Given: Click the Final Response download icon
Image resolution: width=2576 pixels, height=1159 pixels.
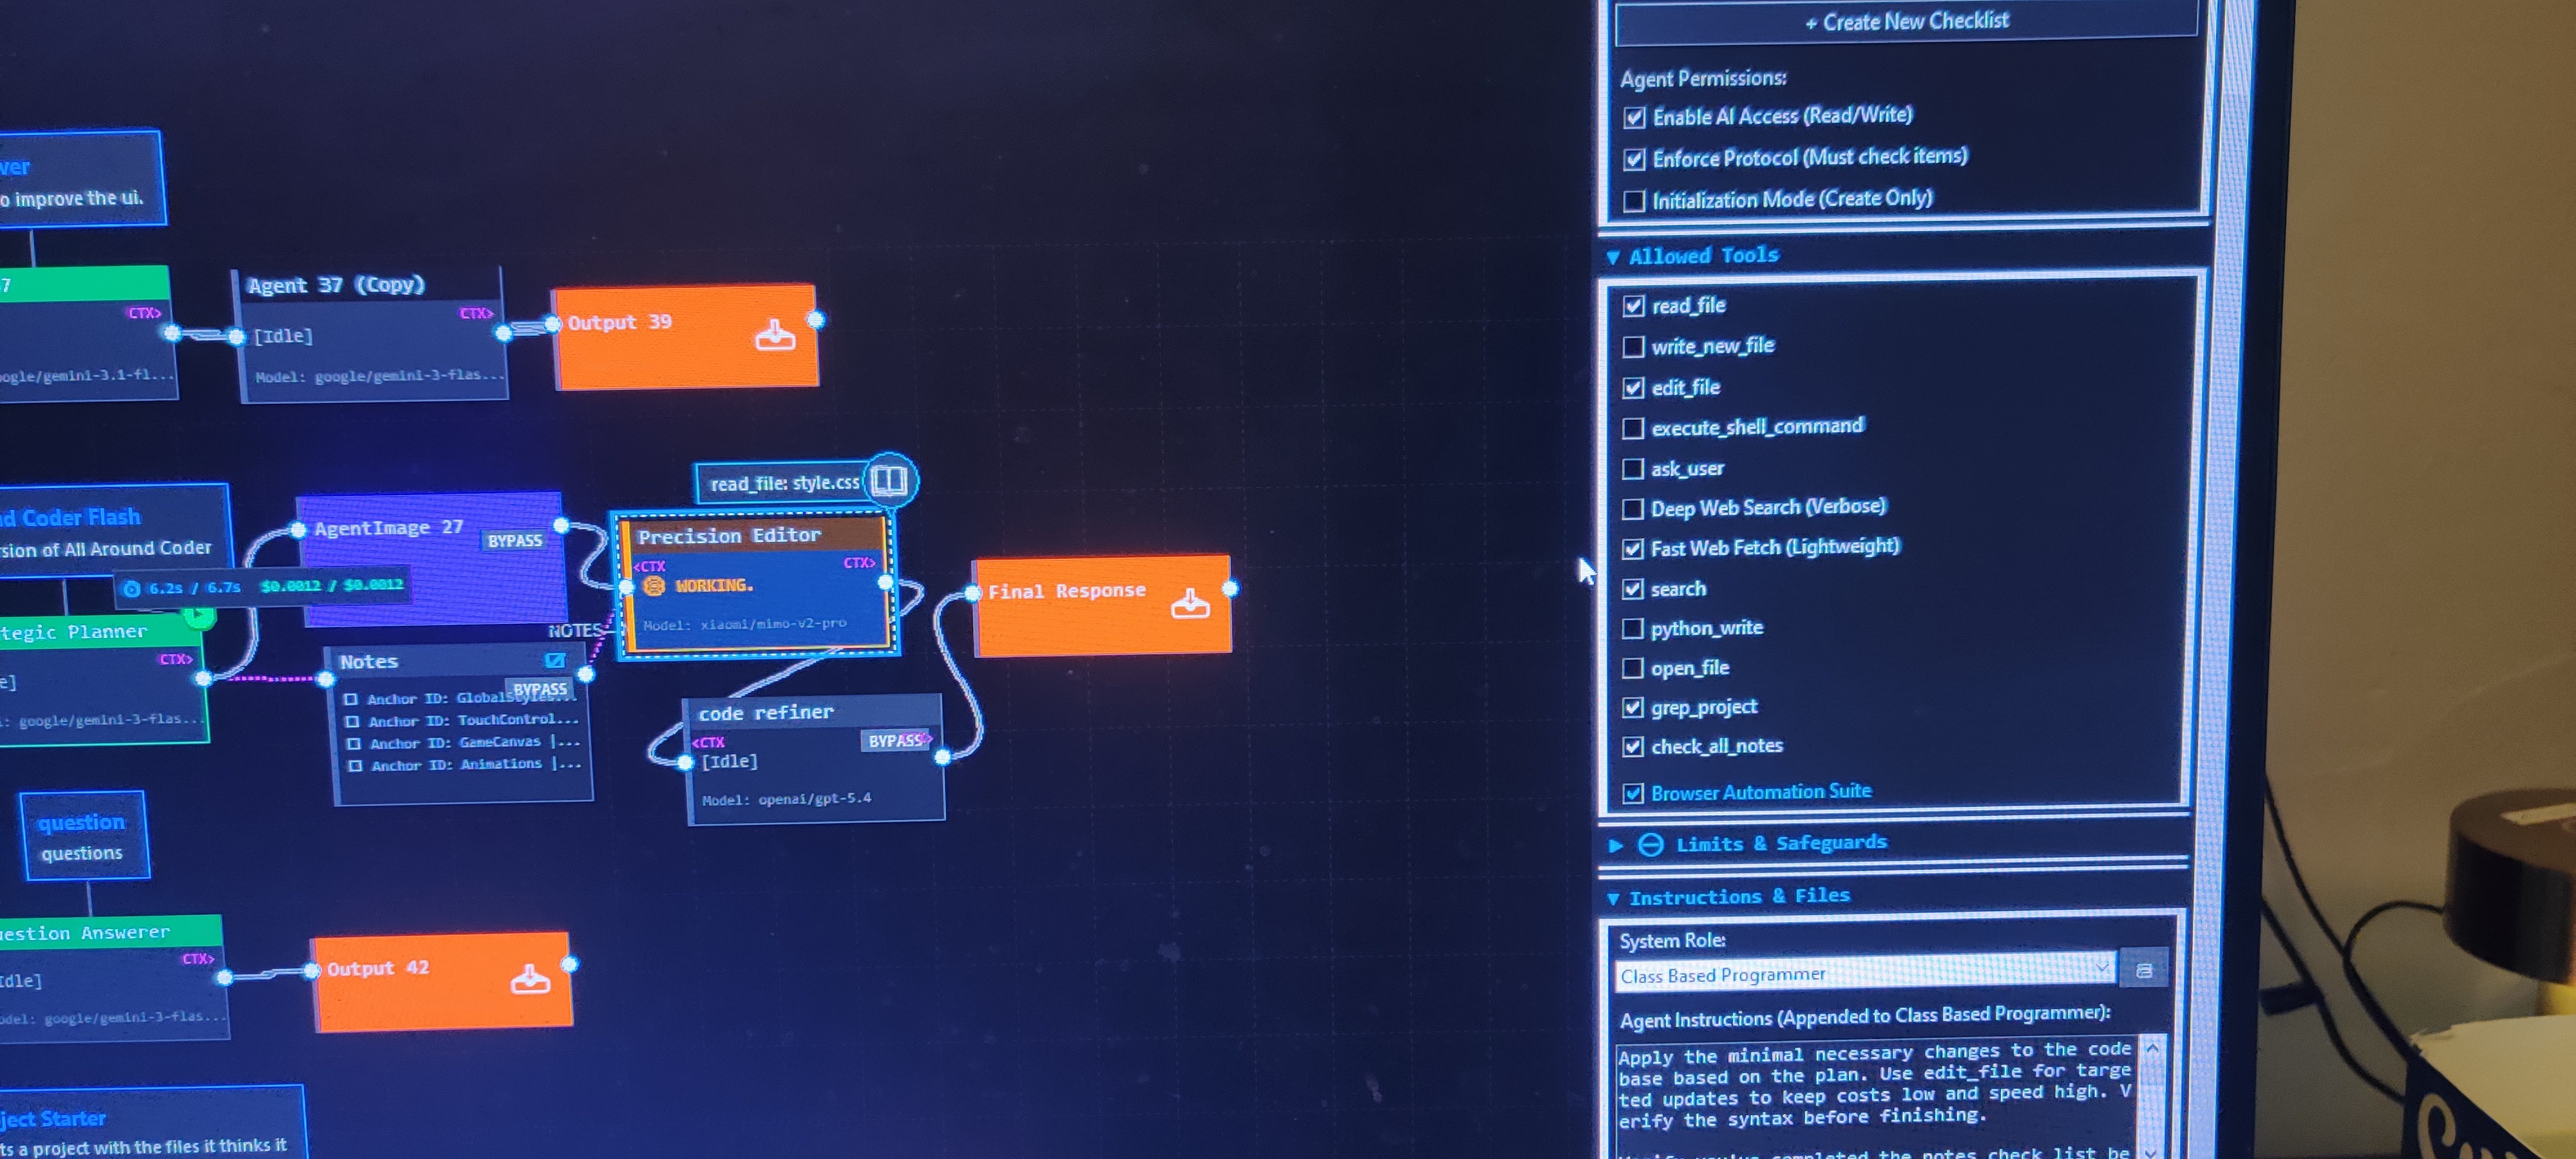Looking at the screenshot, I should (x=1190, y=604).
